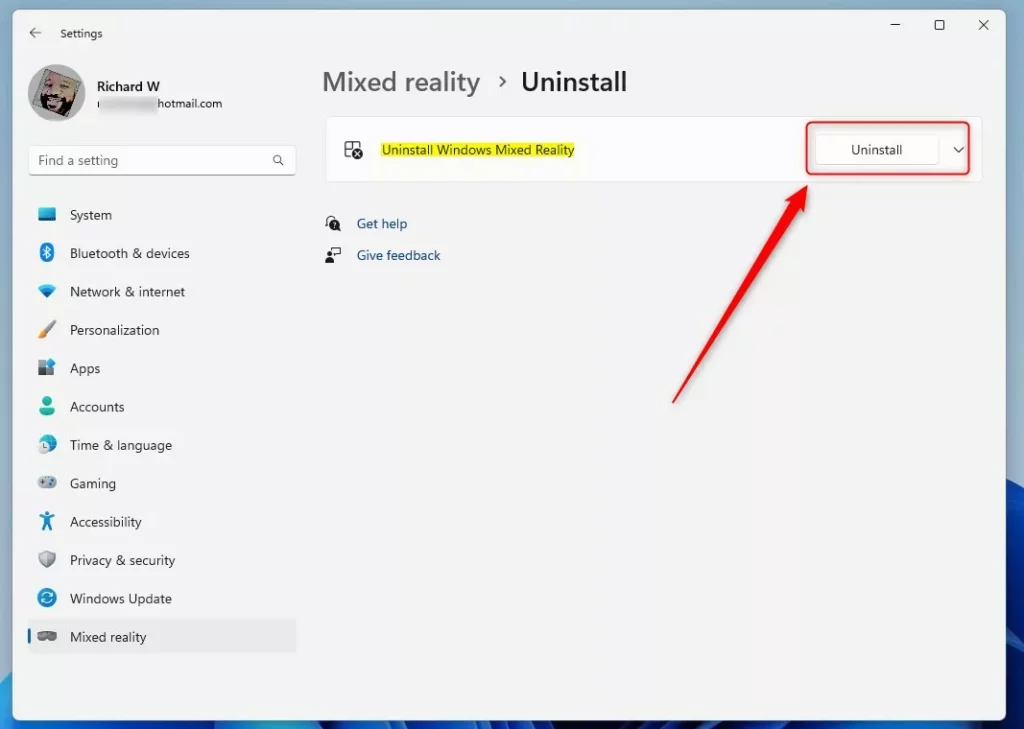Open the Get help link
1024x729 pixels.
[x=381, y=223]
